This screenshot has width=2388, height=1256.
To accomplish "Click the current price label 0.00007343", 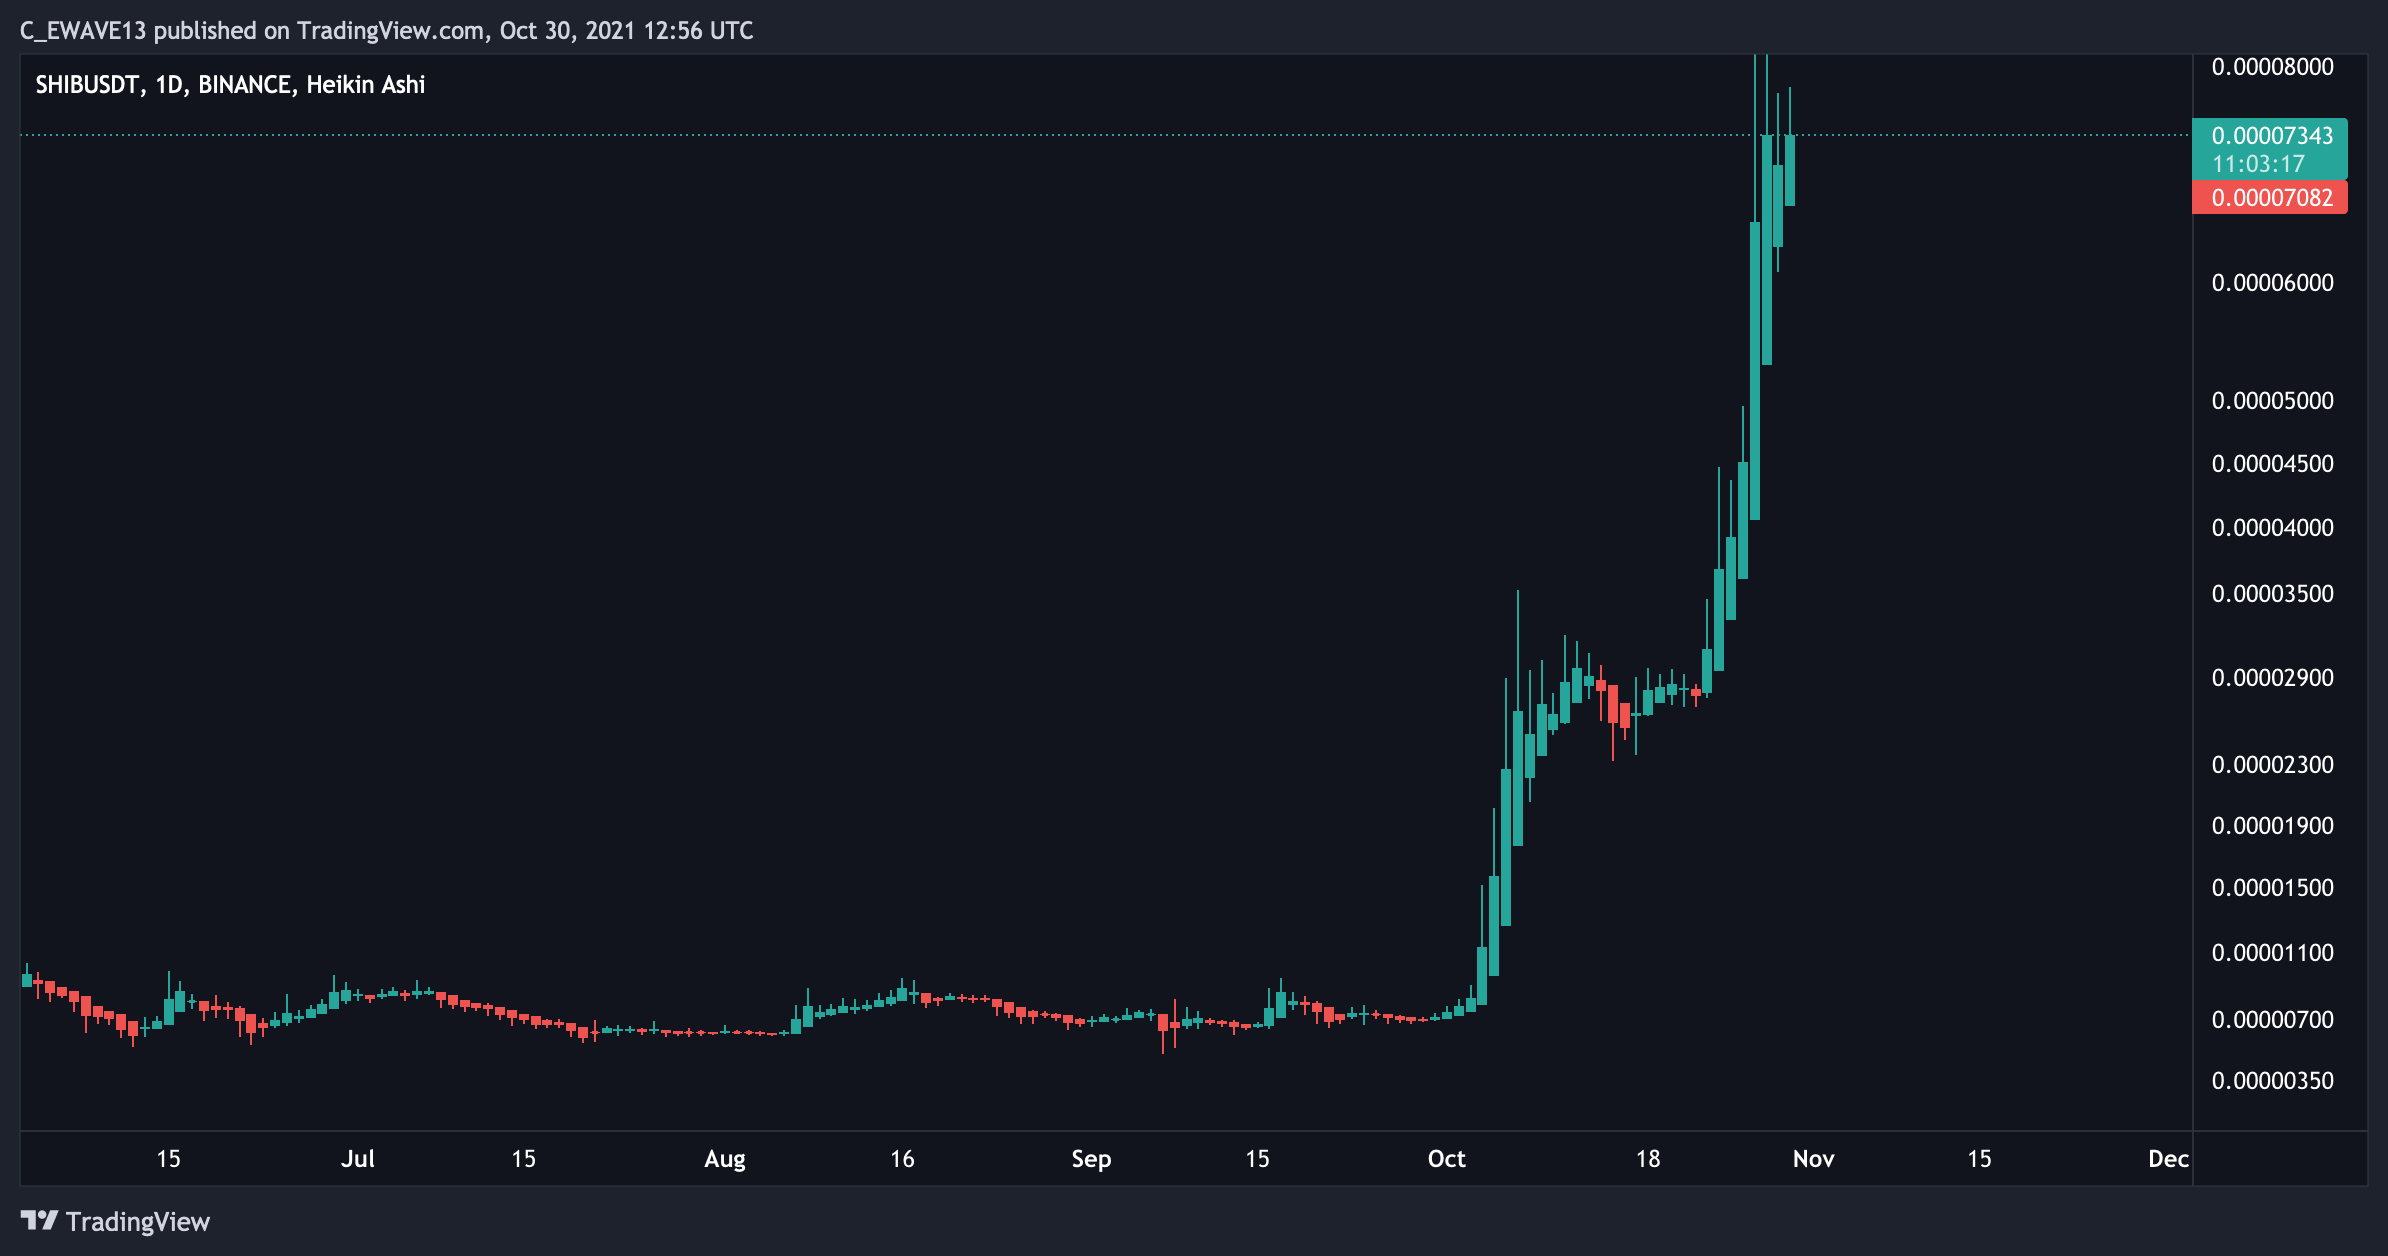I will 2272,136.
